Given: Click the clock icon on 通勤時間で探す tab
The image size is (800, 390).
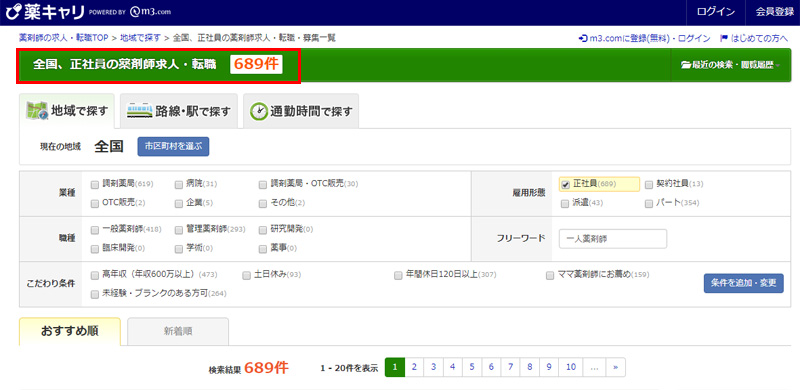Looking at the screenshot, I should click(x=259, y=111).
